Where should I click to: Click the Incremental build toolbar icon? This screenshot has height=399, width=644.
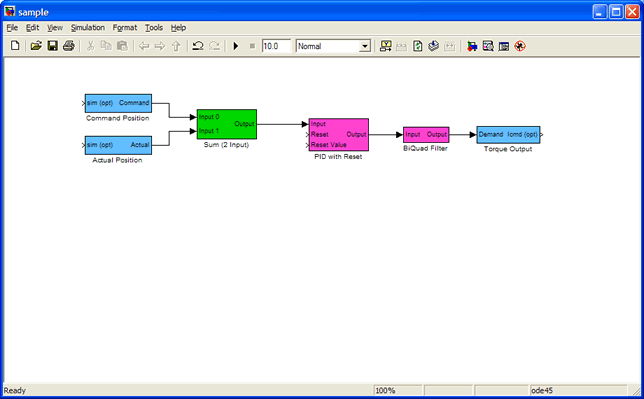(385, 46)
